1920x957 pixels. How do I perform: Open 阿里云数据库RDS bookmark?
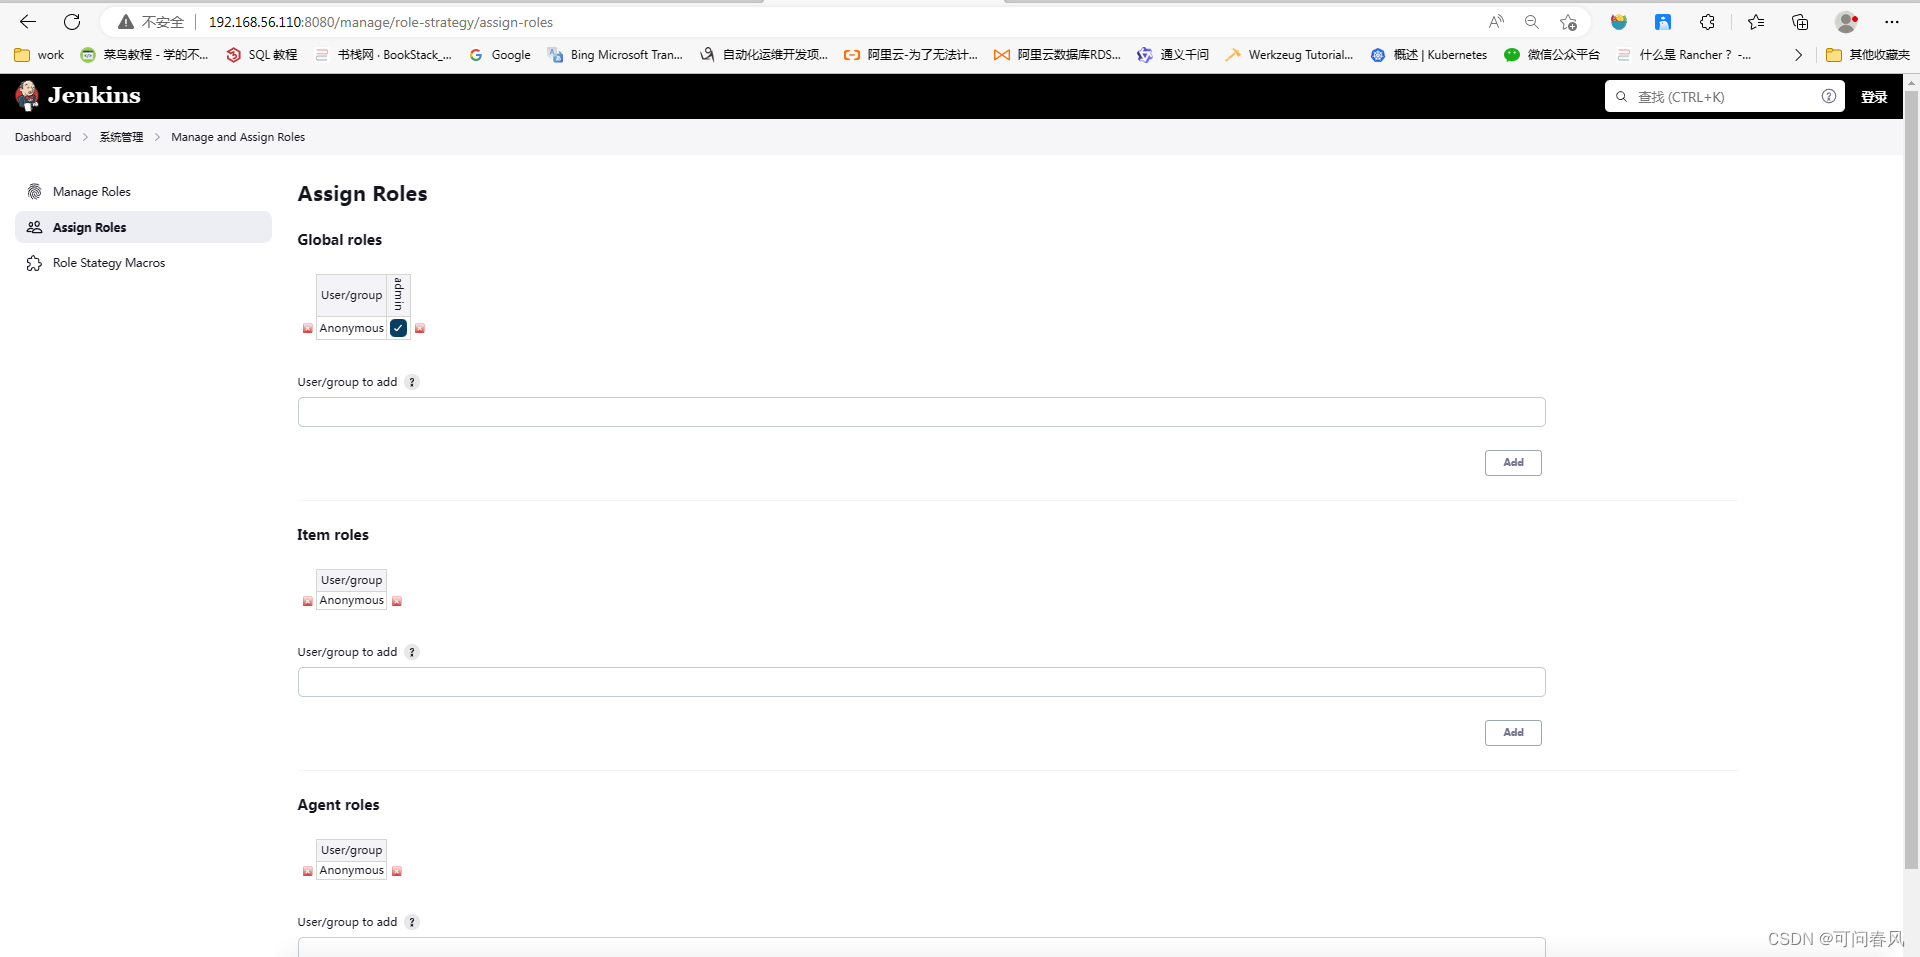click(1057, 55)
